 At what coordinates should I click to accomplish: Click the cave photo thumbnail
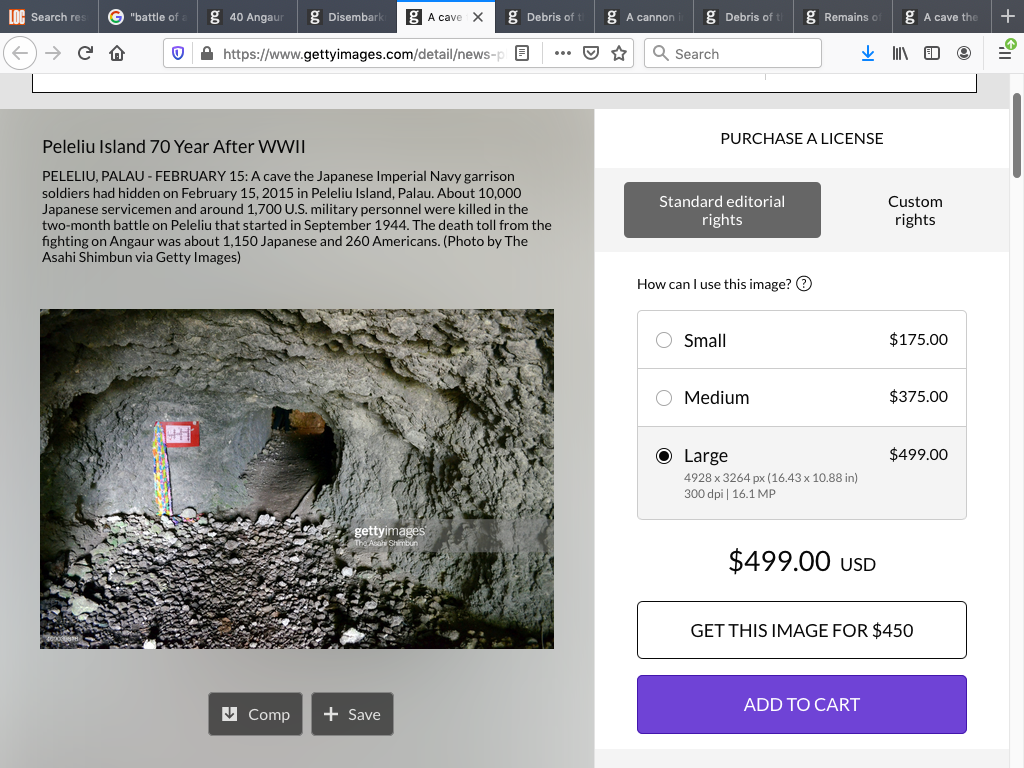(297, 478)
